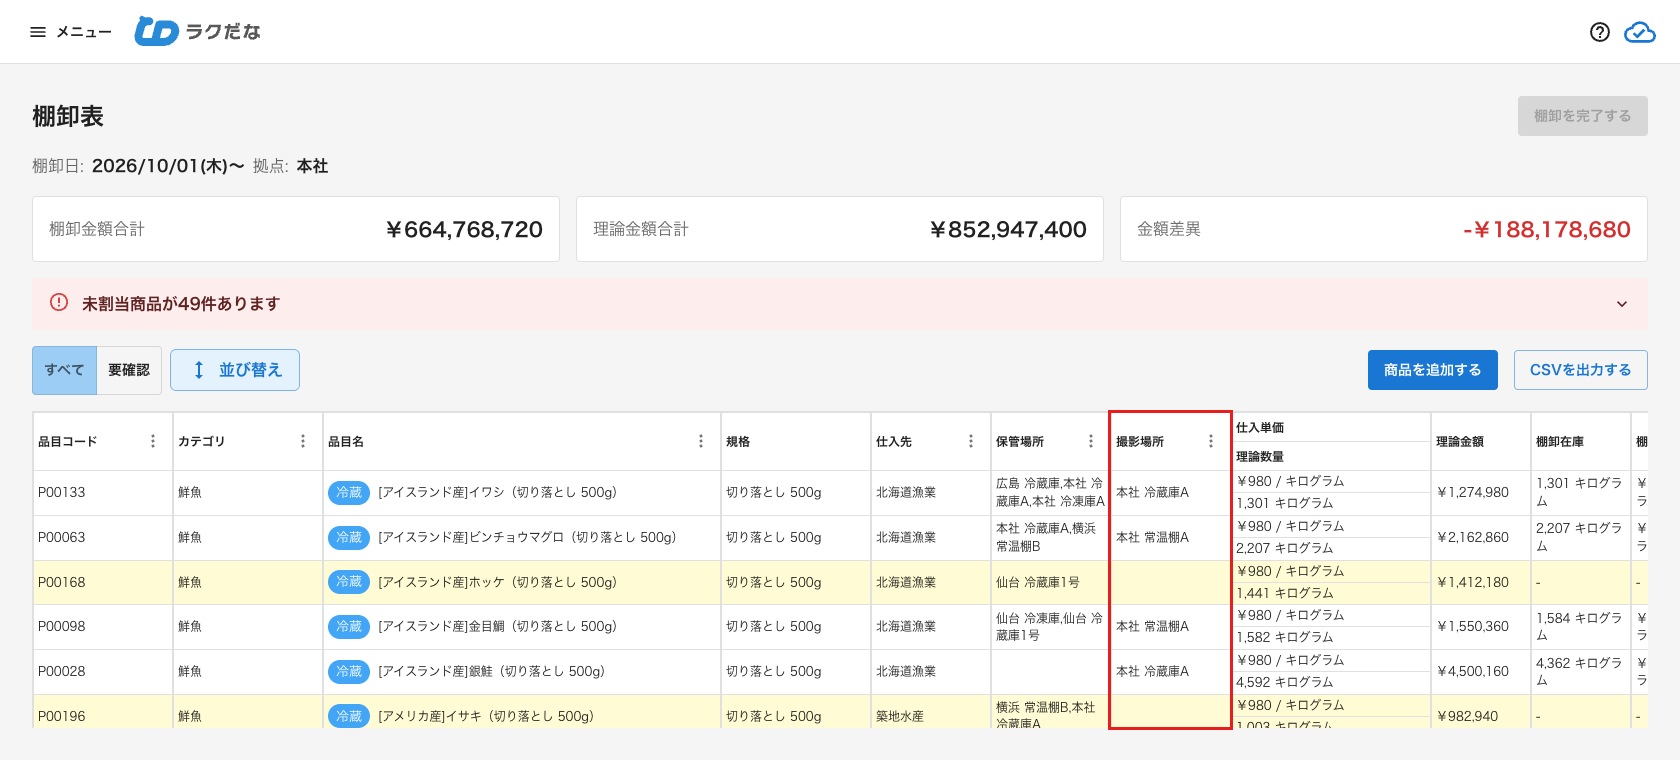Image resolution: width=1680 pixels, height=760 pixels.
Task: Open the hamburger メニュー icon
Action: [38, 32]
